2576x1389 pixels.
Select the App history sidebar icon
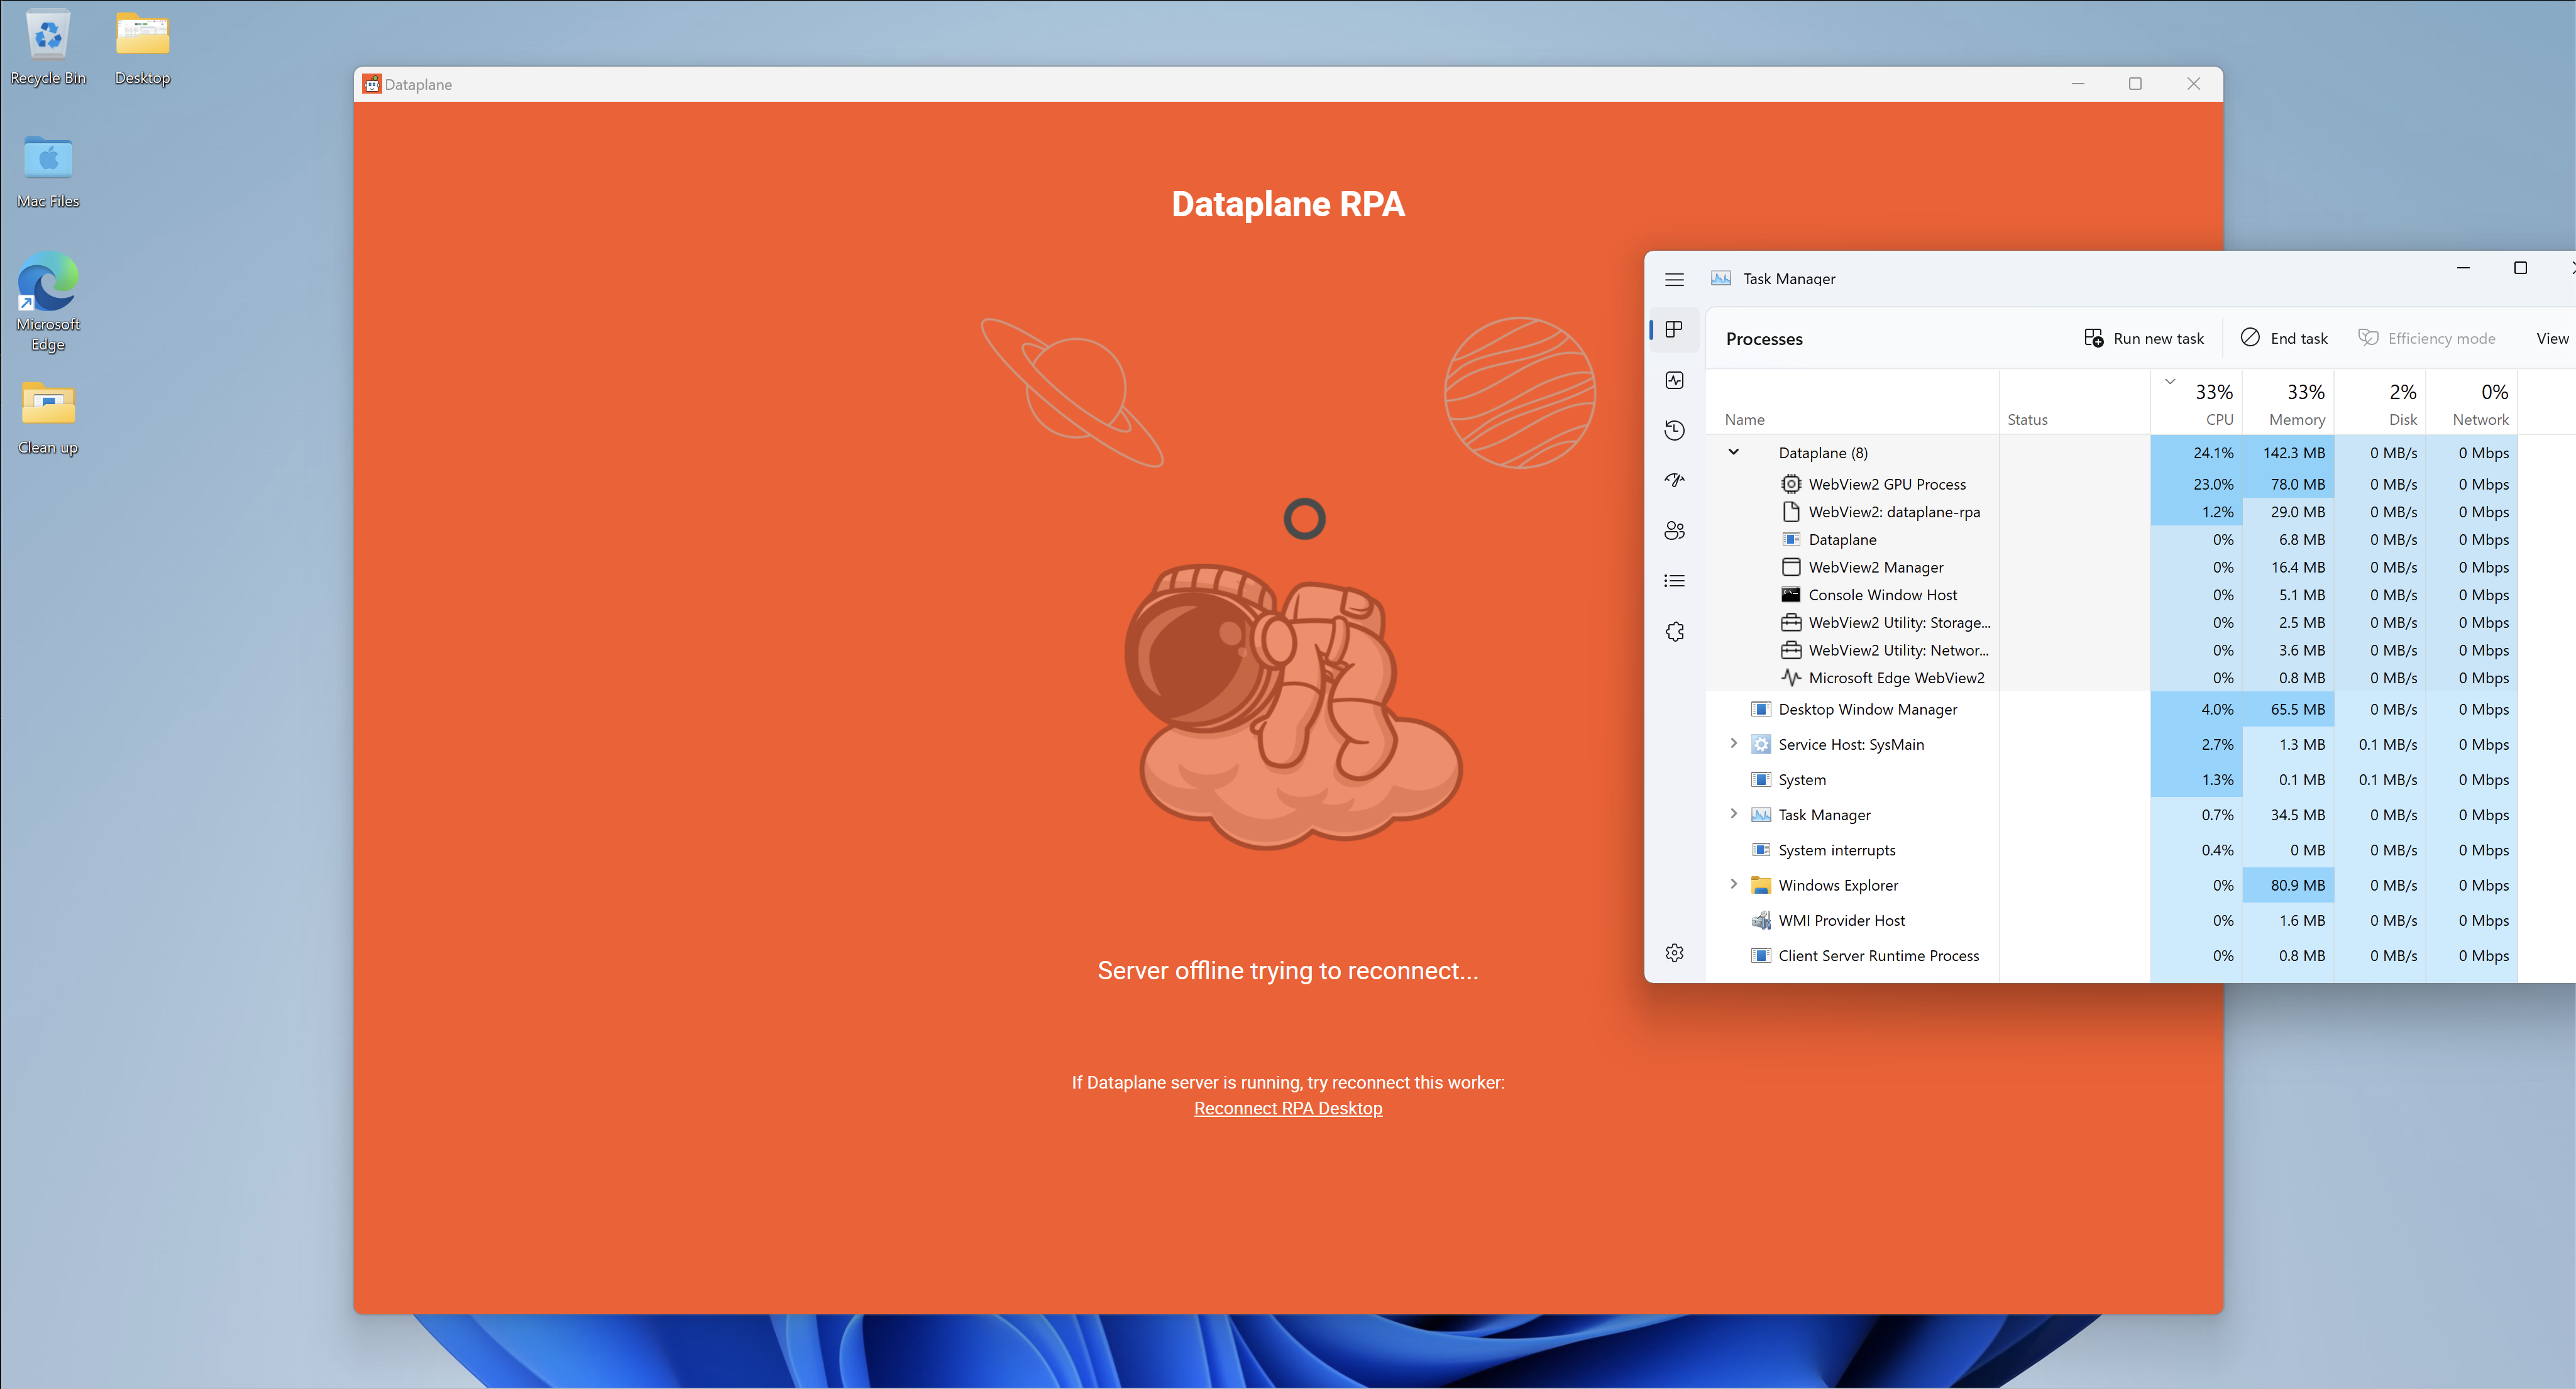pos(1675,430)
